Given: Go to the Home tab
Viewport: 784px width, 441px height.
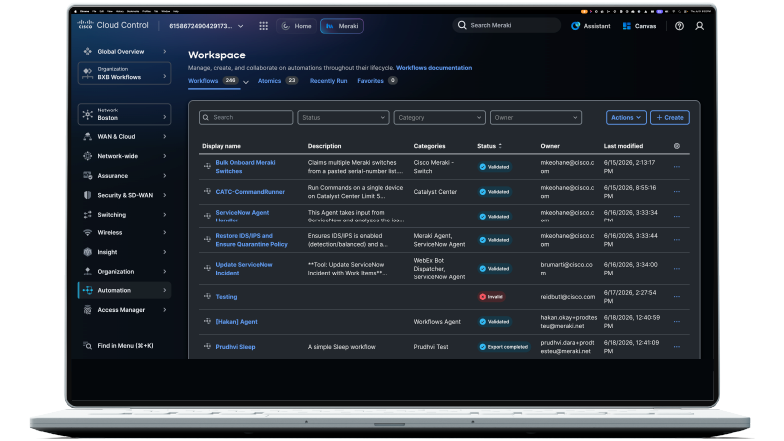Looking at the screenshot, I should [296, 26].
